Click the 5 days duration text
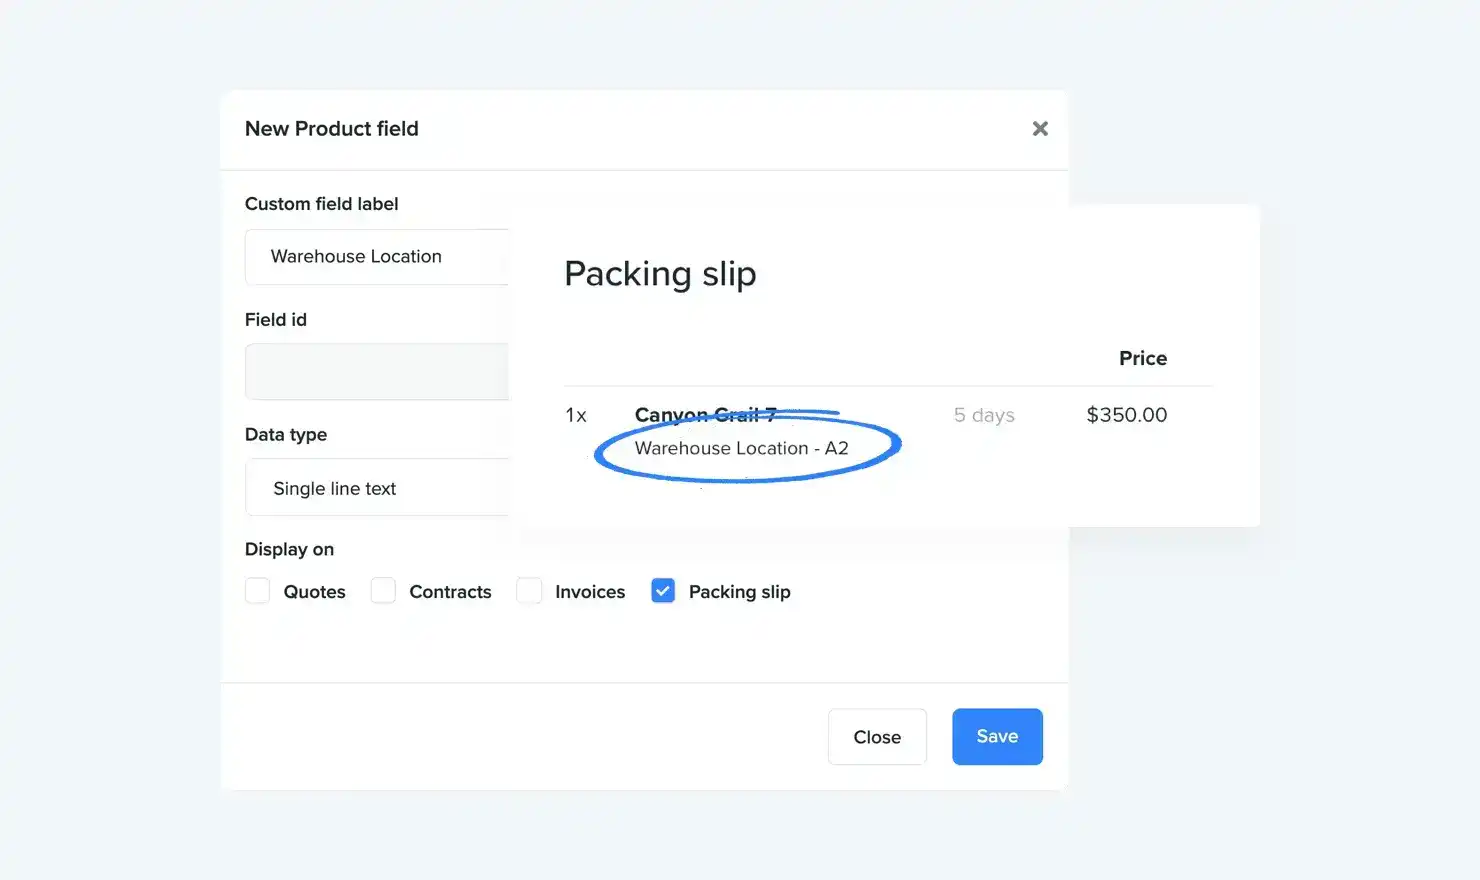This screenshot has height=880, width=1480. click(984, 414)
